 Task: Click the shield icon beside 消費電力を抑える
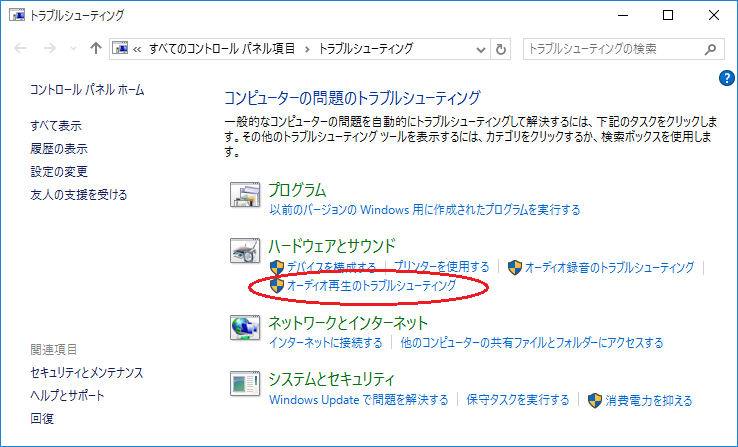[595, 400]
